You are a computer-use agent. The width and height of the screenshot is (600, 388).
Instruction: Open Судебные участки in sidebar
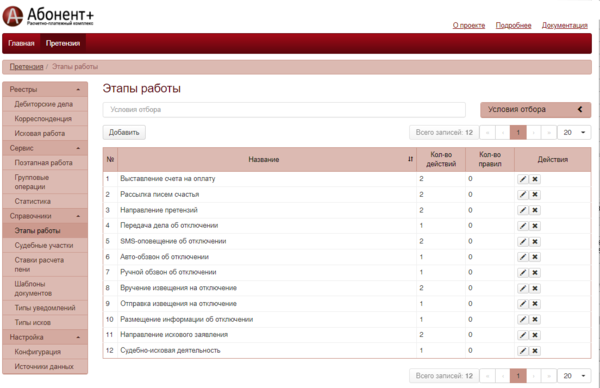coord(45,245)
